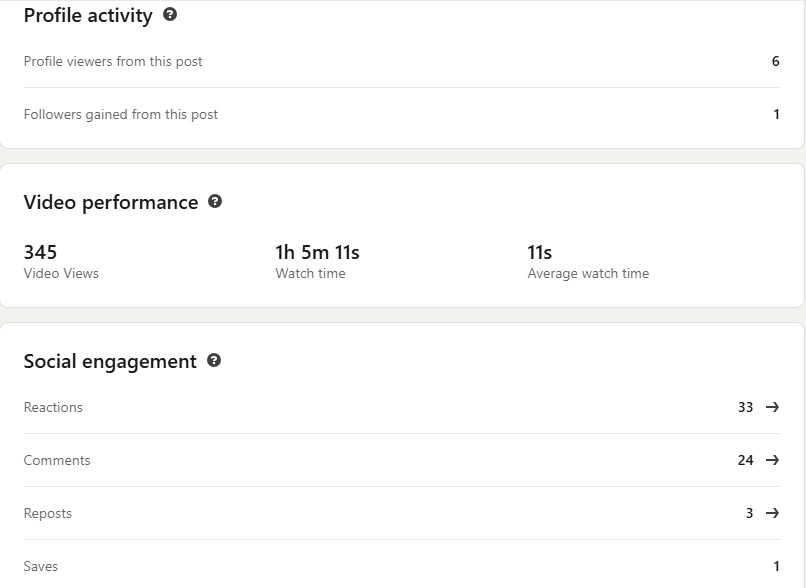The width and height of the screenshot is (806, 588).
Task: Open help tooltip for Social engagement
Action: (214, 361)
